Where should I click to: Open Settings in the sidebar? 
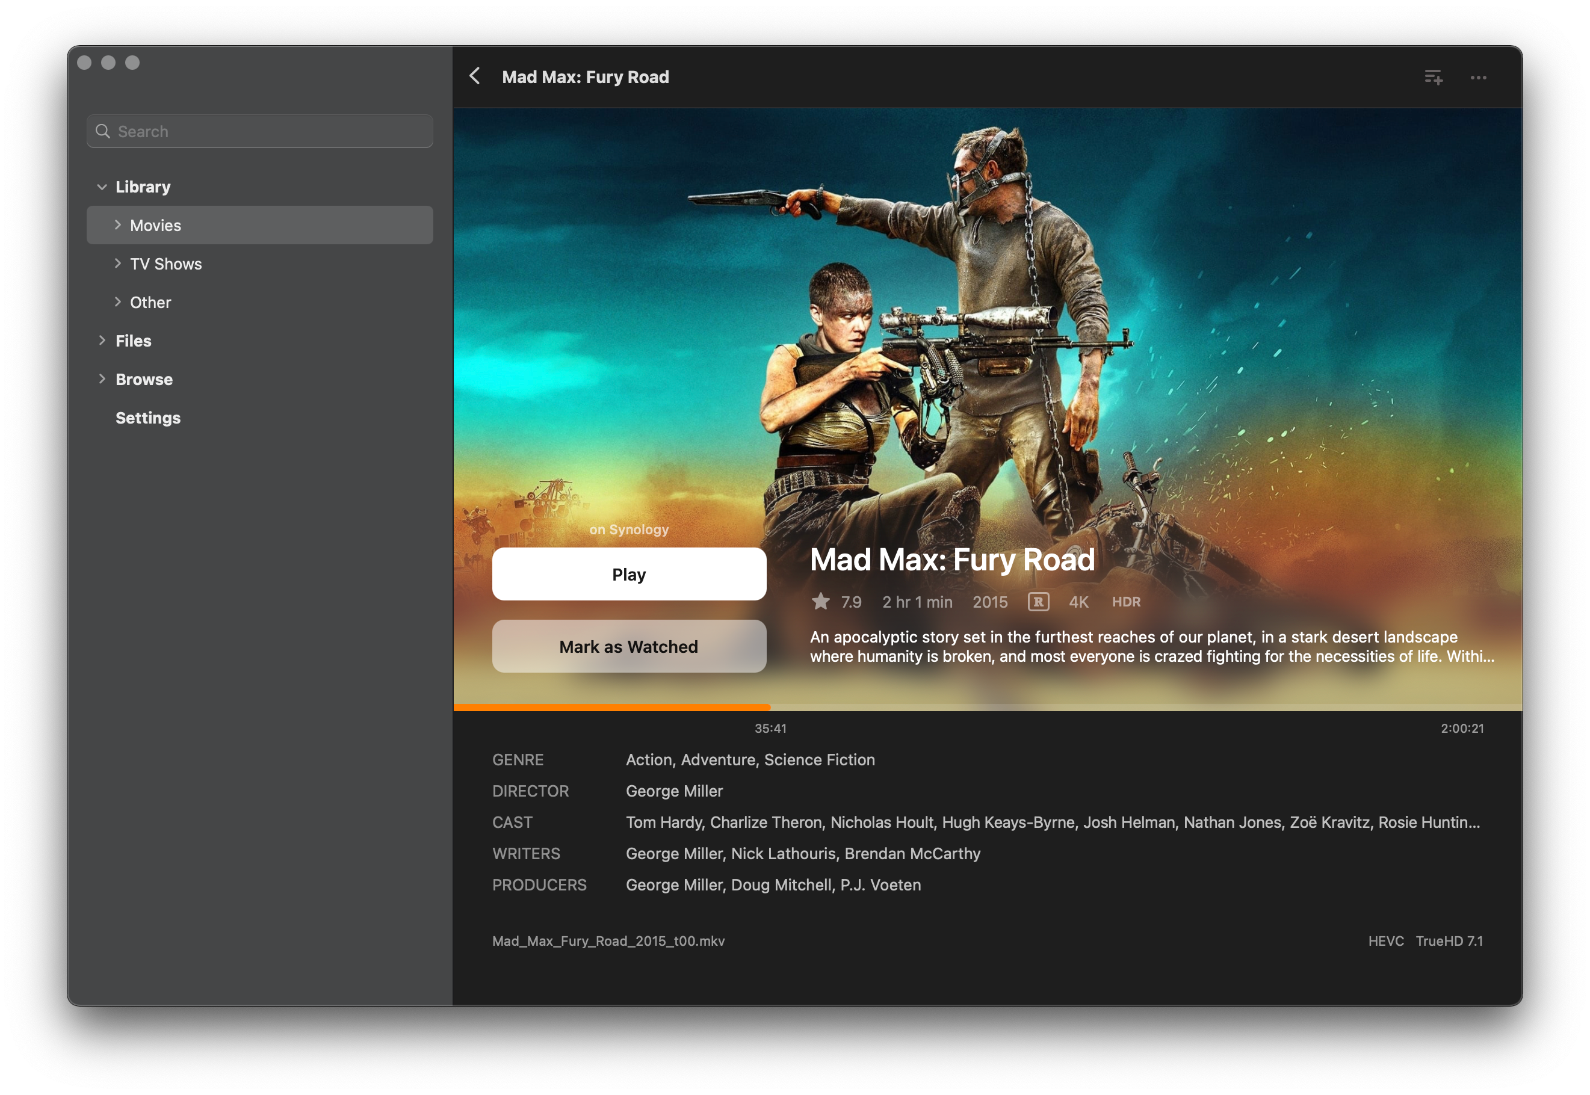click(x=148, y=418)
